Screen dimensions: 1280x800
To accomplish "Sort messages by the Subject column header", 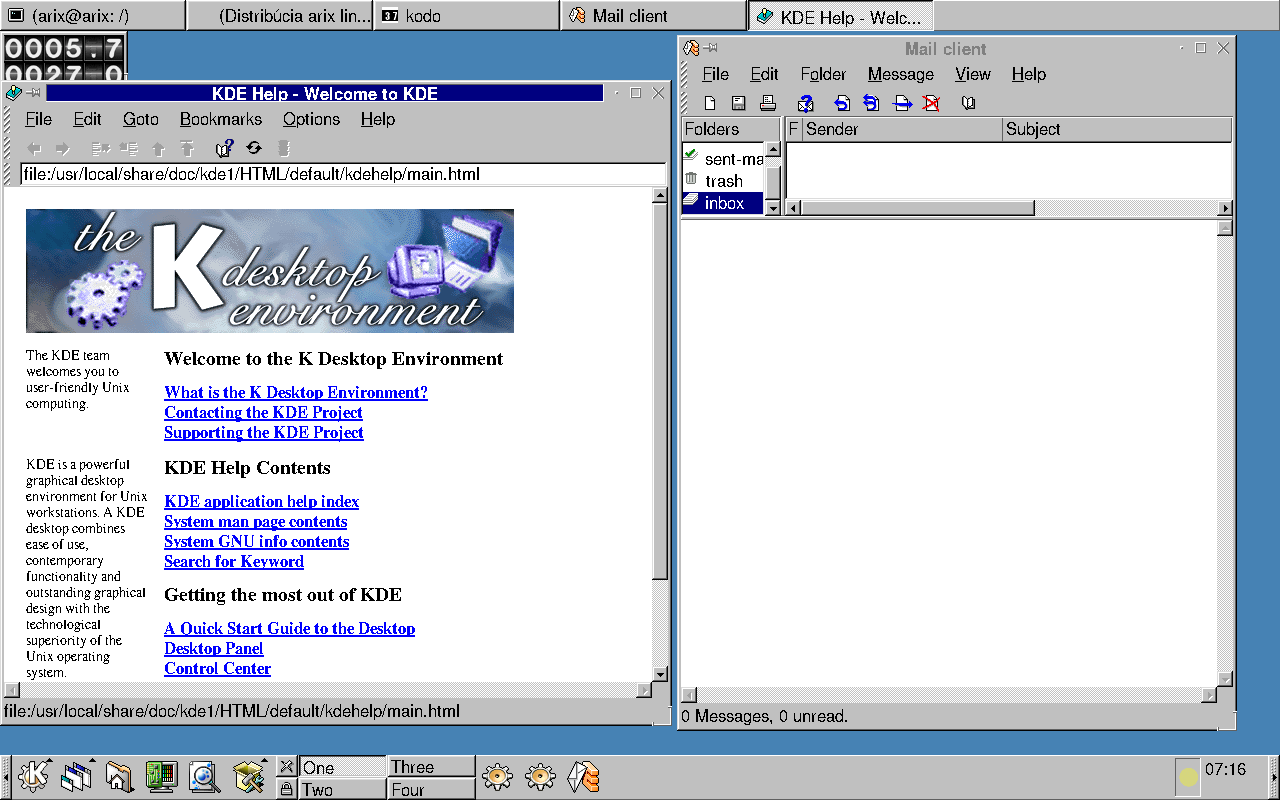I will pyautogui.click(x=1117, y=129).
